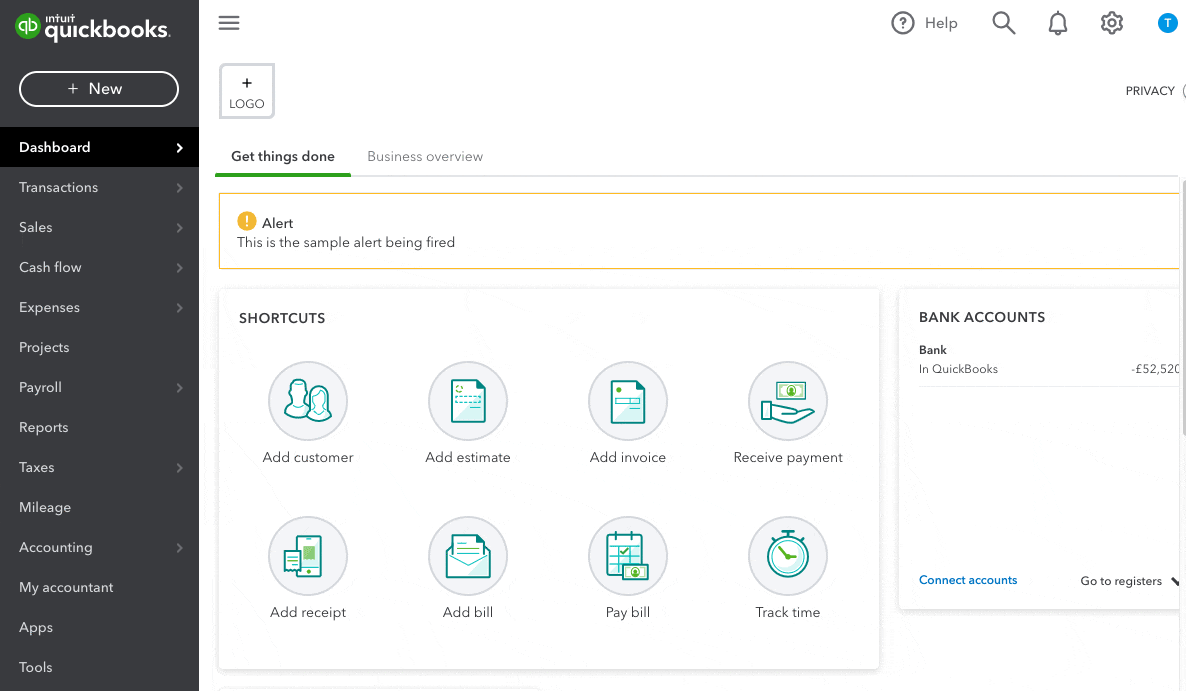The width and height of the screenshot is (1186, 691).
Task: Click the Add receipt shortcut icon
Action: (x=308, y=556)
